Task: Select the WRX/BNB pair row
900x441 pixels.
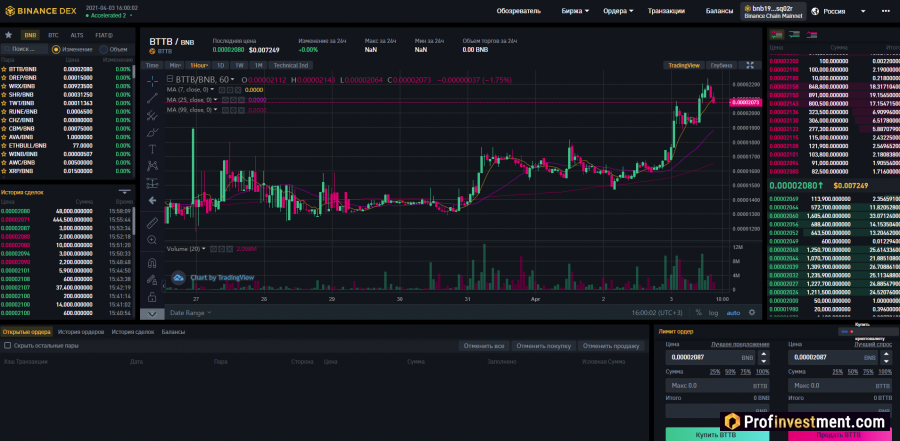Action: click(67, 86)
